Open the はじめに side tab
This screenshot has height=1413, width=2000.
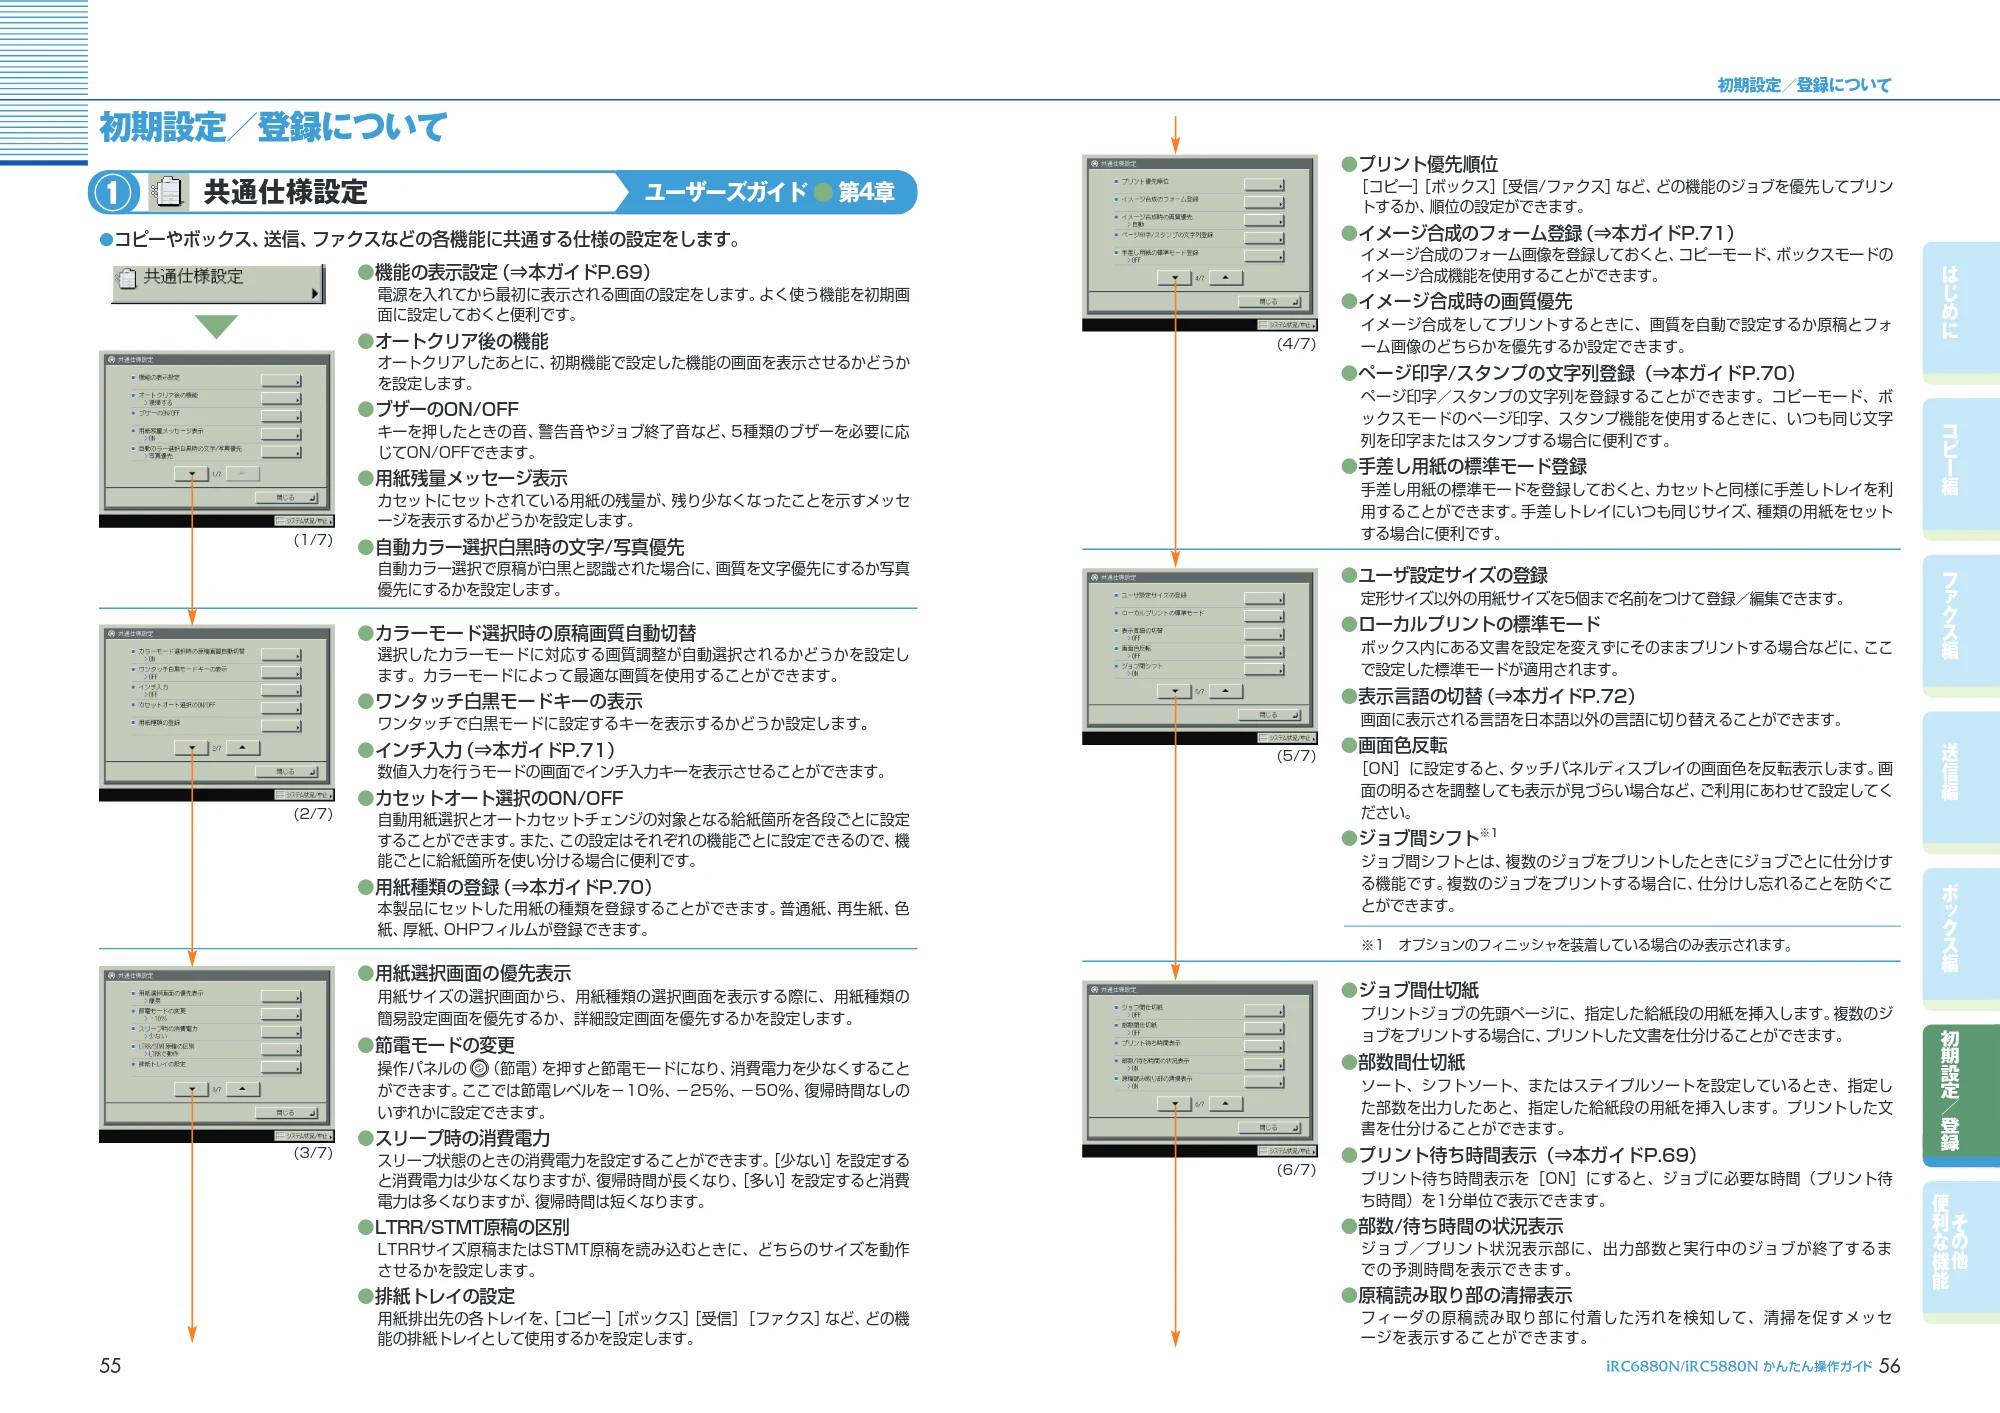[1960, 312]
